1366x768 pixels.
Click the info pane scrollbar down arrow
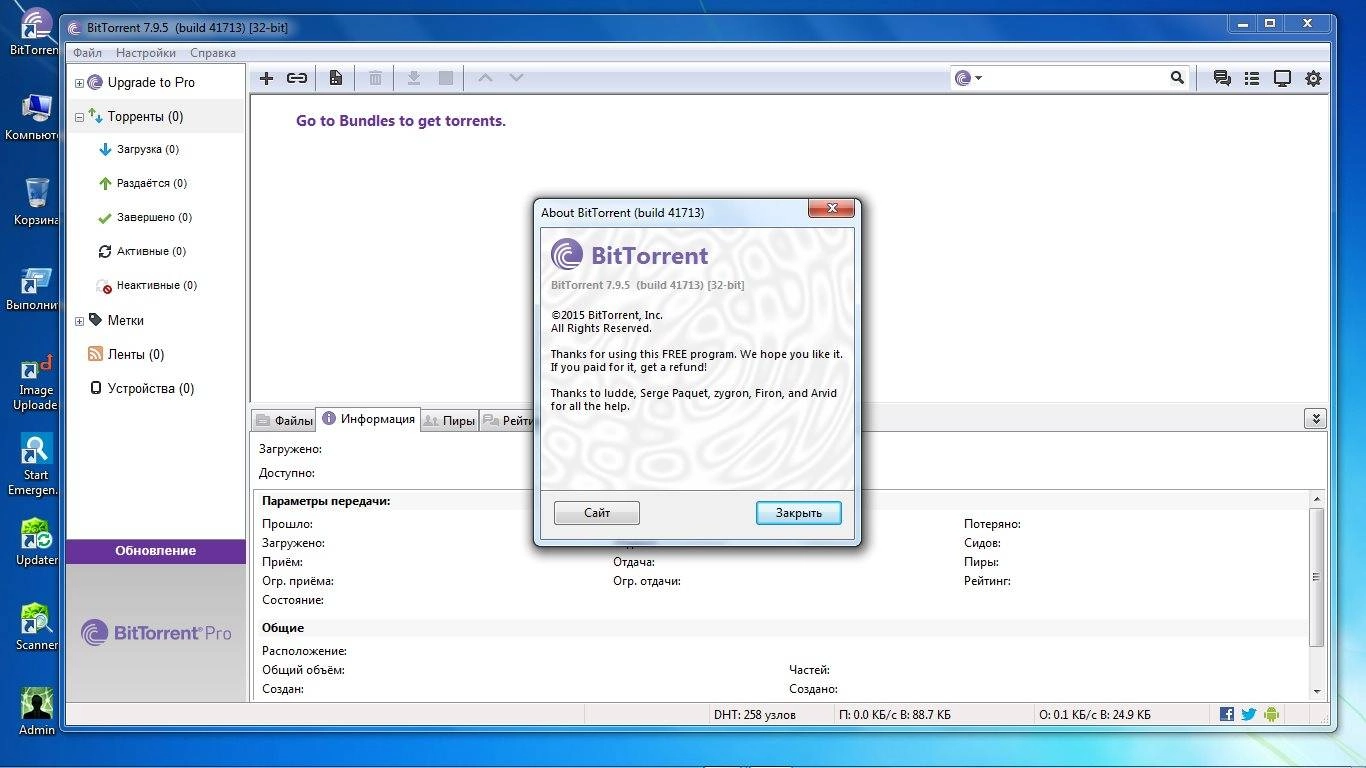pos(1317,691)
